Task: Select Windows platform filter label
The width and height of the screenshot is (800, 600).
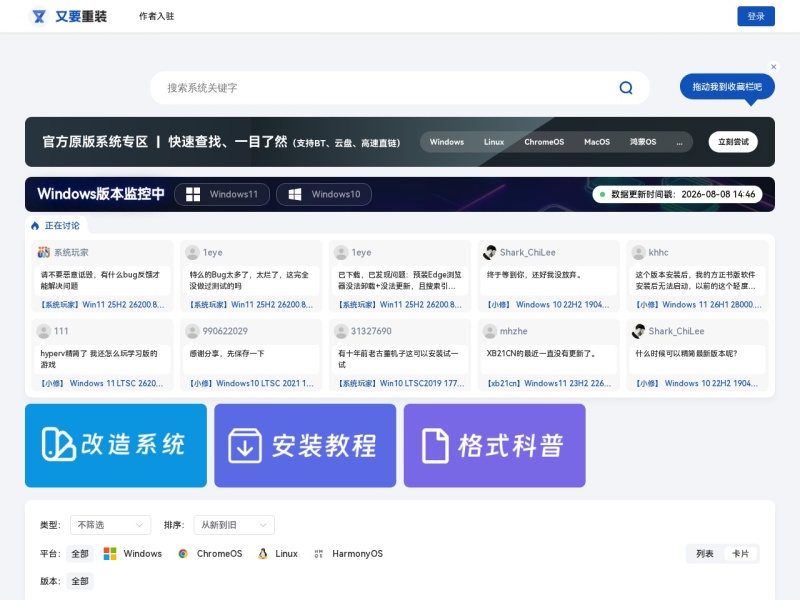Action: 142,554
